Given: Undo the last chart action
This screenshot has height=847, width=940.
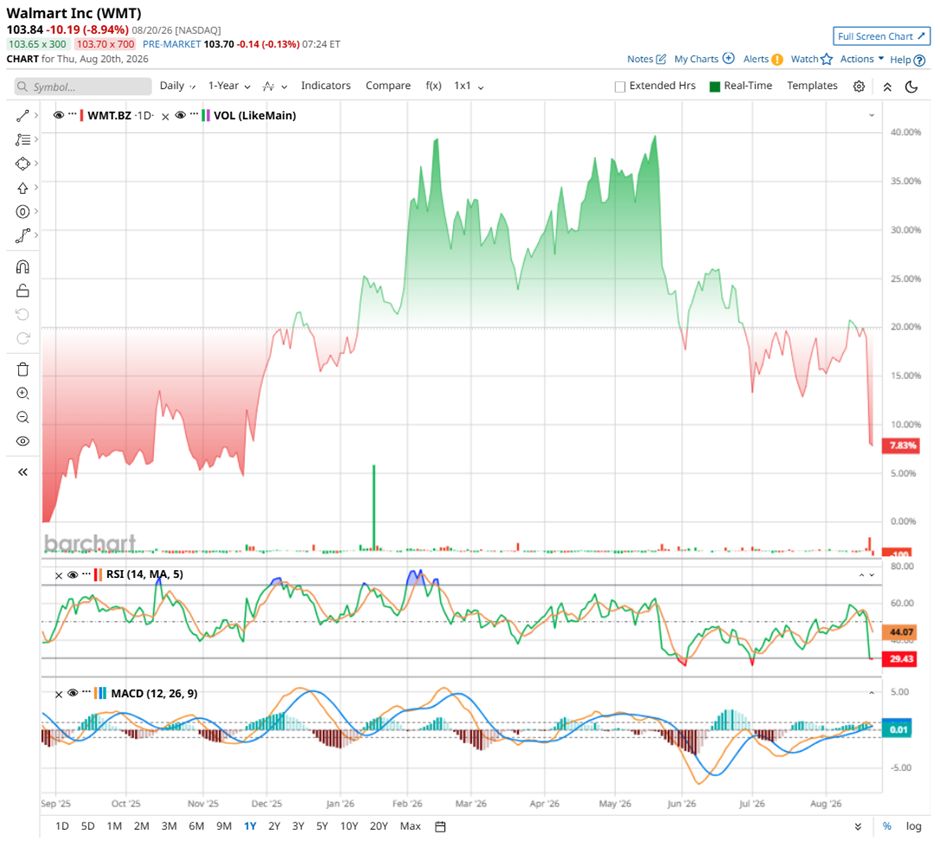Looking at the screenshot, I should pos(23,315).
